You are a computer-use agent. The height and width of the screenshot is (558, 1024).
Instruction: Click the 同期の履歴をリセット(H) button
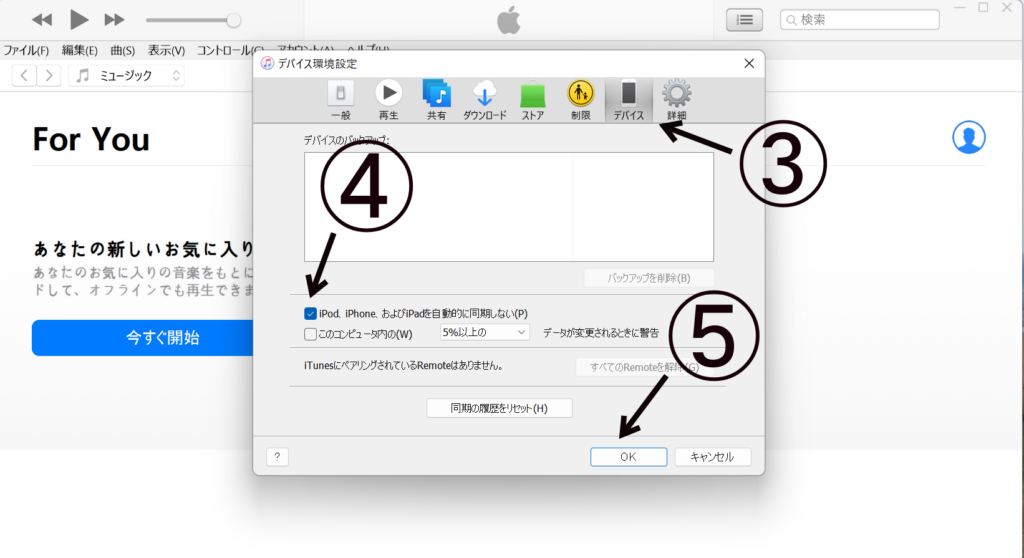(499, 408)
